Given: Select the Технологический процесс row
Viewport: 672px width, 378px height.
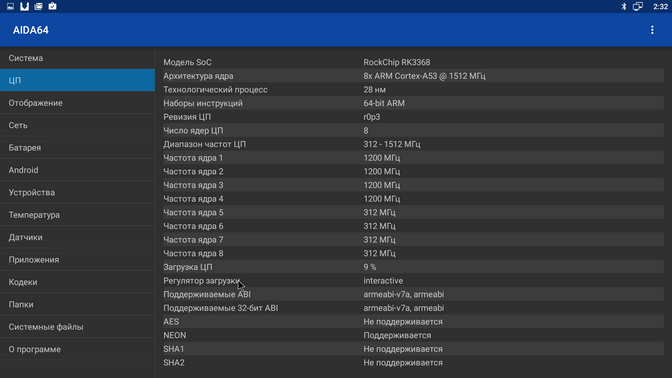Looking at the screenshot, I should [413, 90].
